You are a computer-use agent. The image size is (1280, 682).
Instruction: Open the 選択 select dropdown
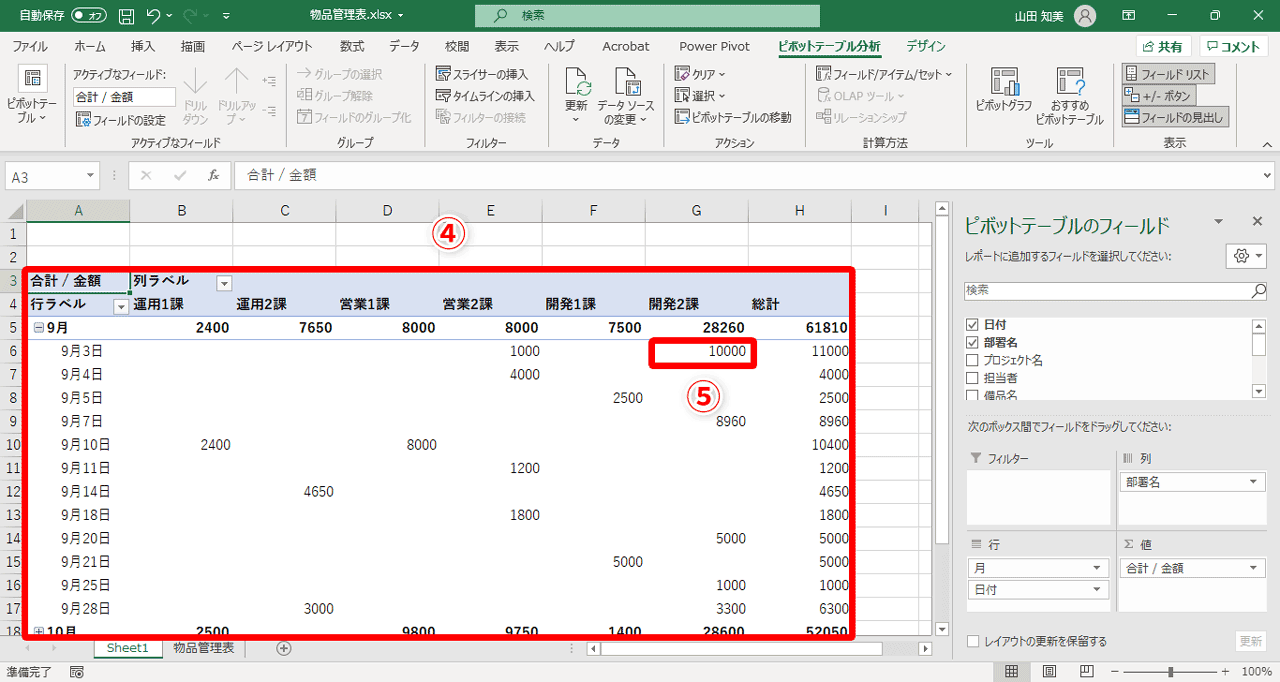(x=700, y=96)
